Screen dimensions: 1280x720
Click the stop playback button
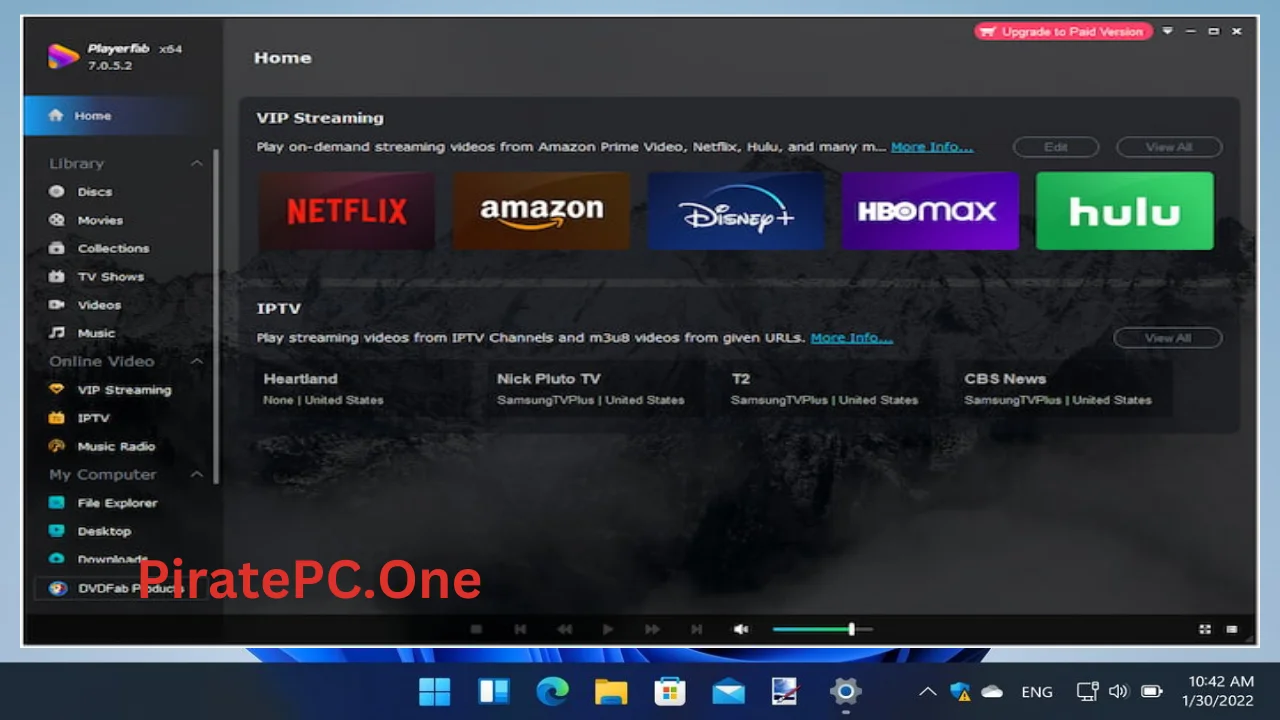point(476,629)
